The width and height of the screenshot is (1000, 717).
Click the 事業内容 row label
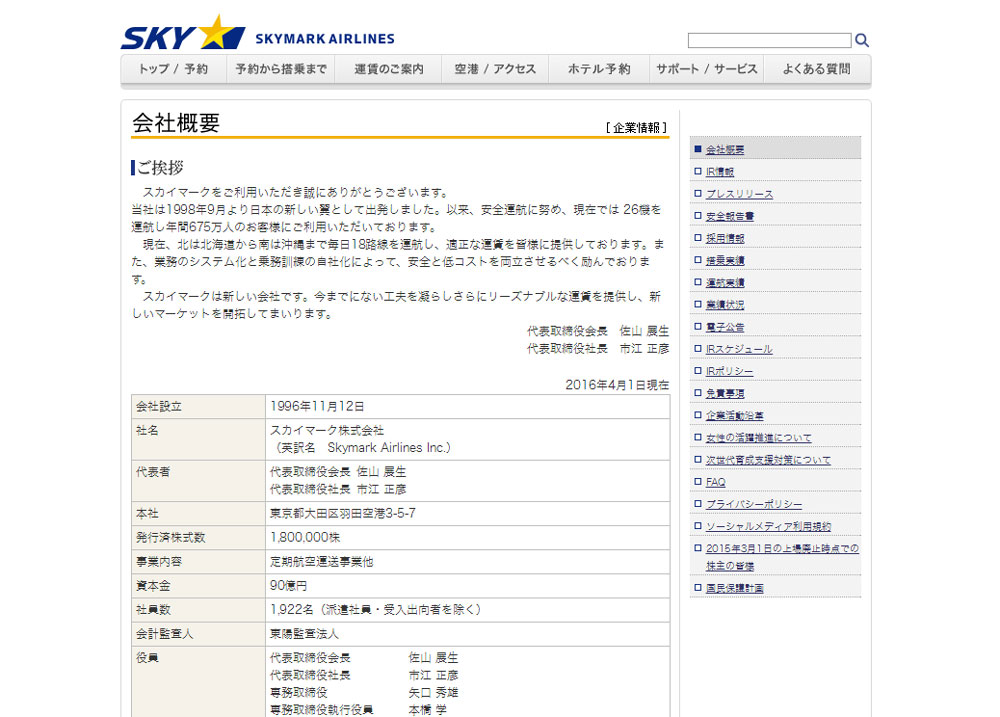[159, 561]
